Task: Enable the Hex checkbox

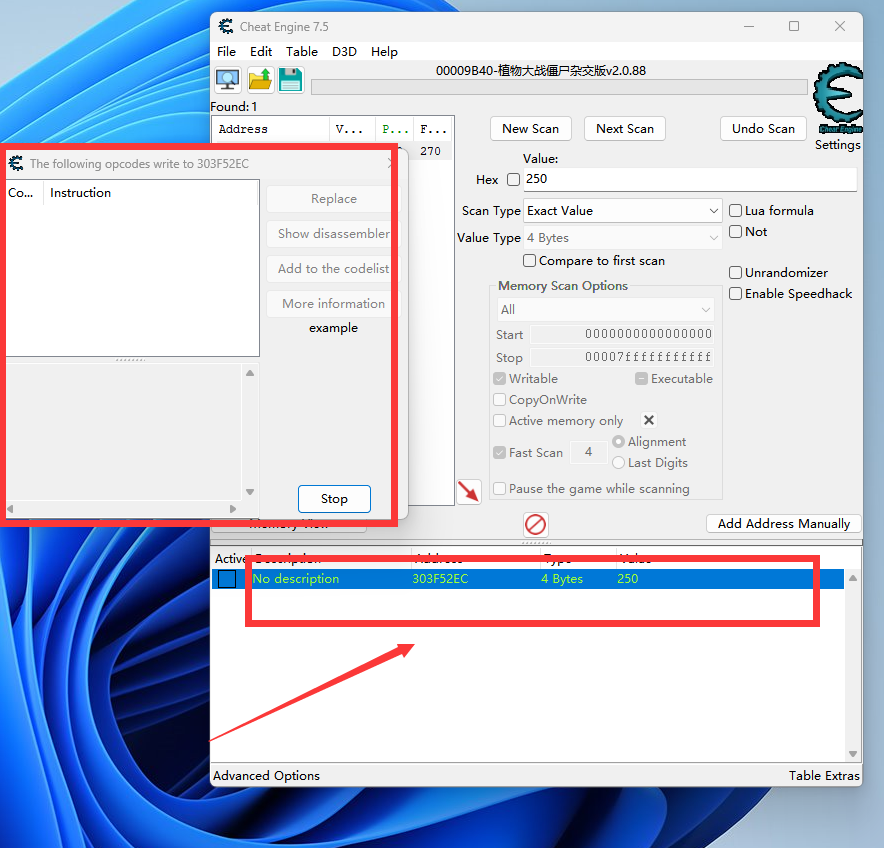Action: pos(514,180)
